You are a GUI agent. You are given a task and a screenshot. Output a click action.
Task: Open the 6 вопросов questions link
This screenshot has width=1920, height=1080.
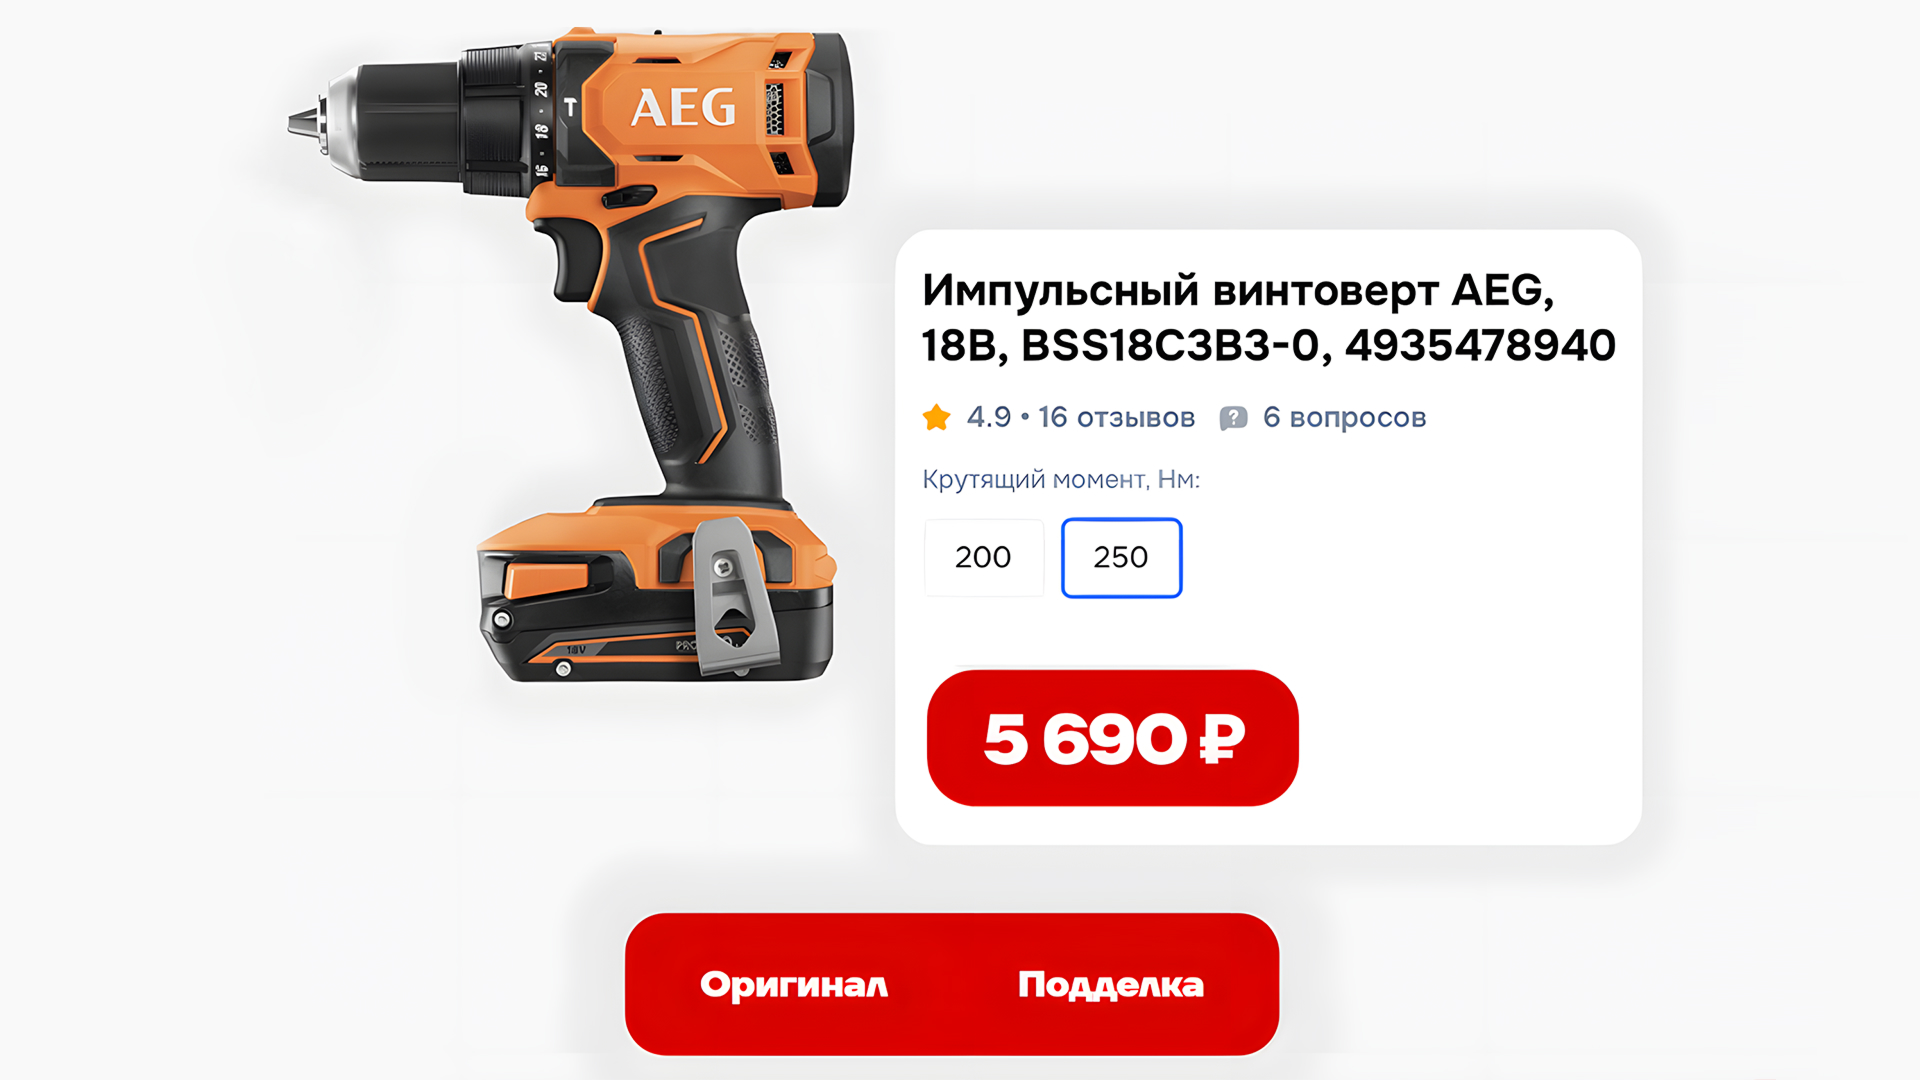click(1344, 417)
